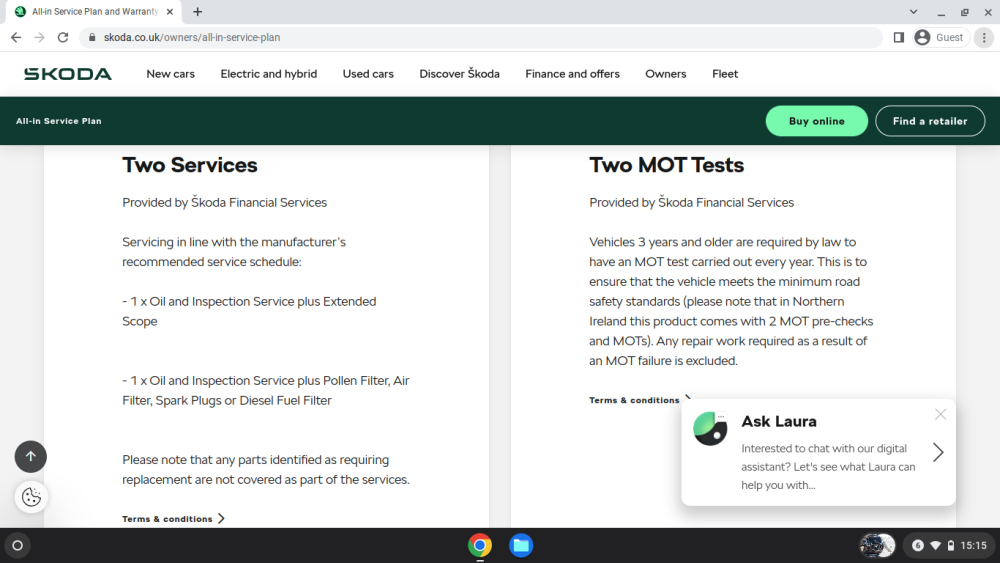Screen dimensions: 1000x563
Task: Open a new browser tab
Action: click(198, 11)
